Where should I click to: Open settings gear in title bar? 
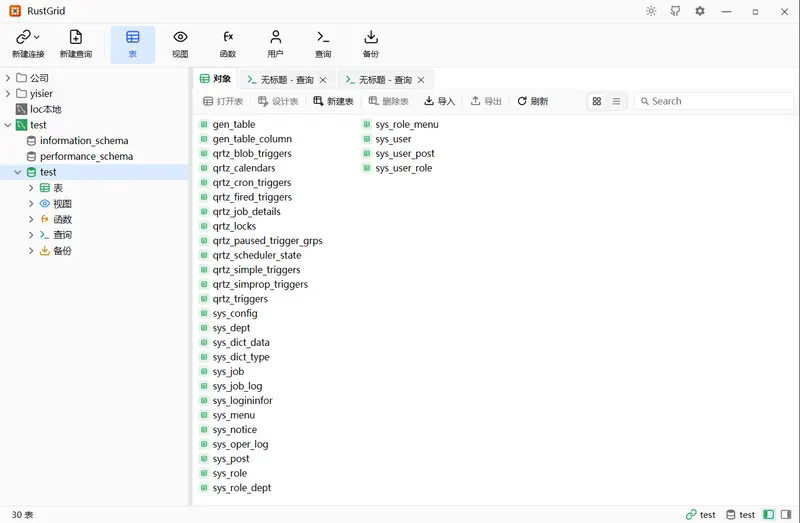pyautogui.click(x=700, y=11)
